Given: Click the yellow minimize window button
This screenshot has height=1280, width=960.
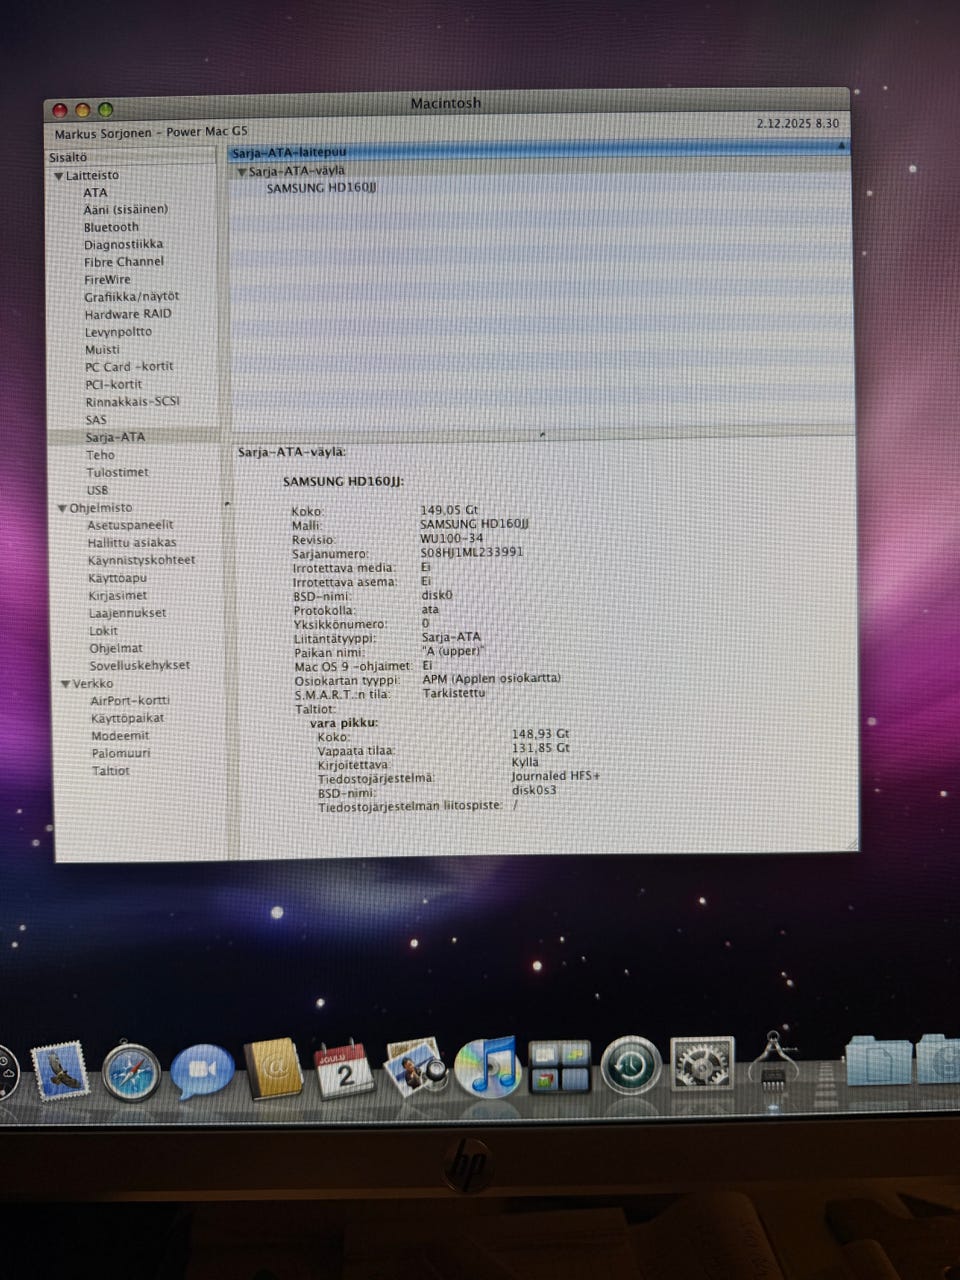Looking at the screenshot, I should point(82,110).
